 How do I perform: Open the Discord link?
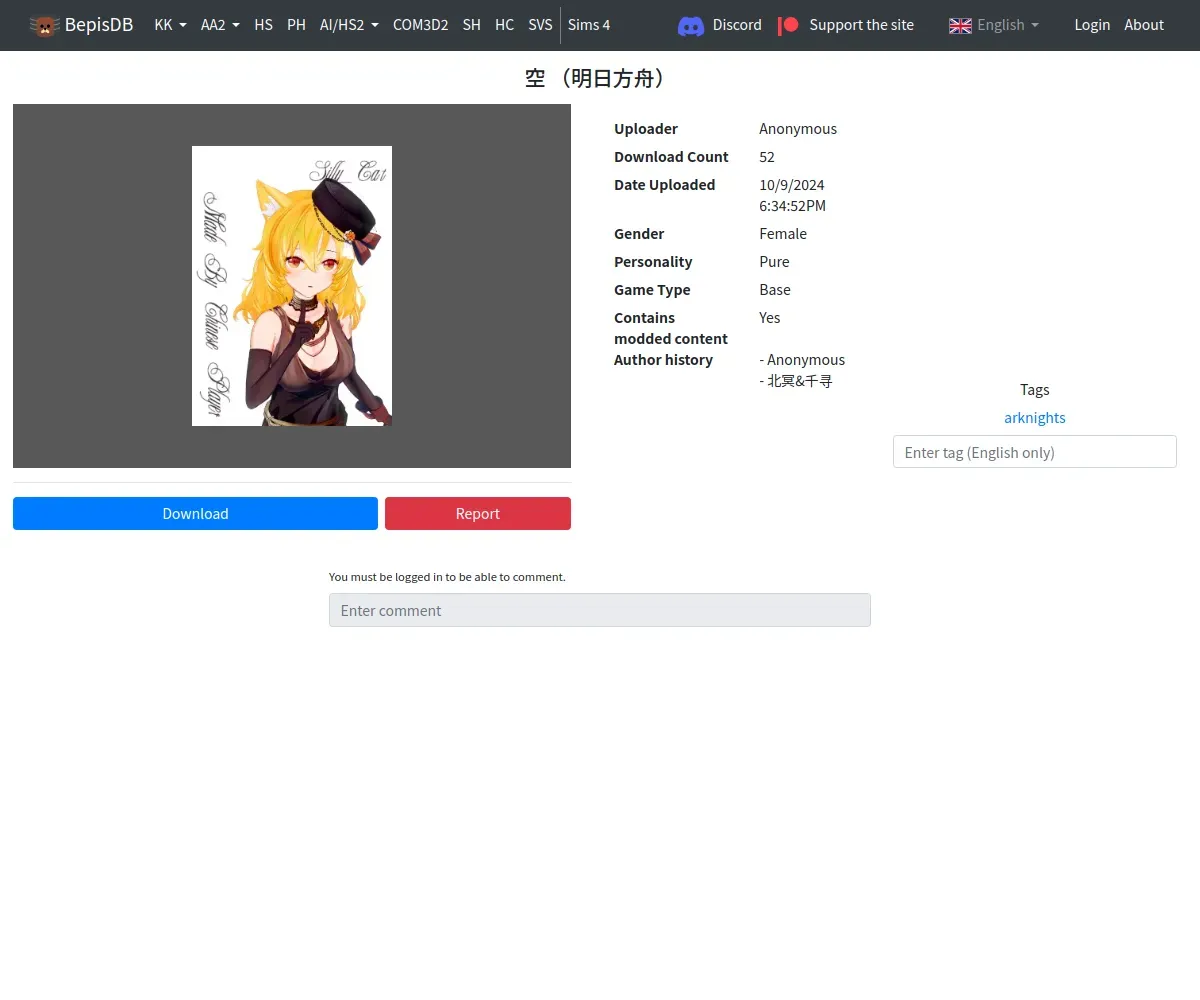pos(737,25)
